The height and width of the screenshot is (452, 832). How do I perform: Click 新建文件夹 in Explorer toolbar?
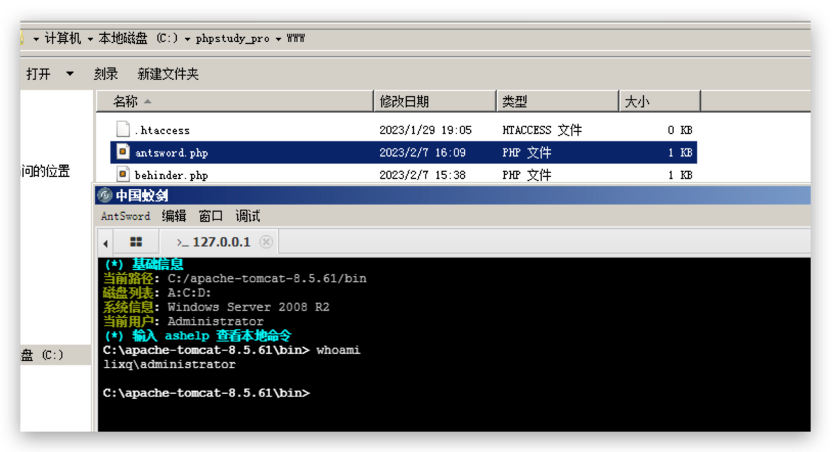tap(168, 74)
